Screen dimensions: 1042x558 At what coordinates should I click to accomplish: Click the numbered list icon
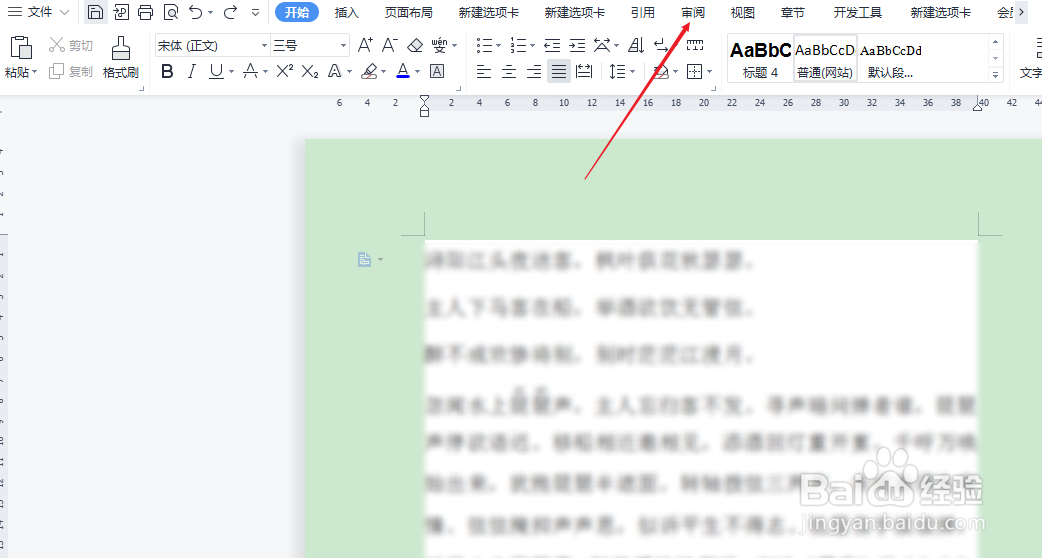518,45
